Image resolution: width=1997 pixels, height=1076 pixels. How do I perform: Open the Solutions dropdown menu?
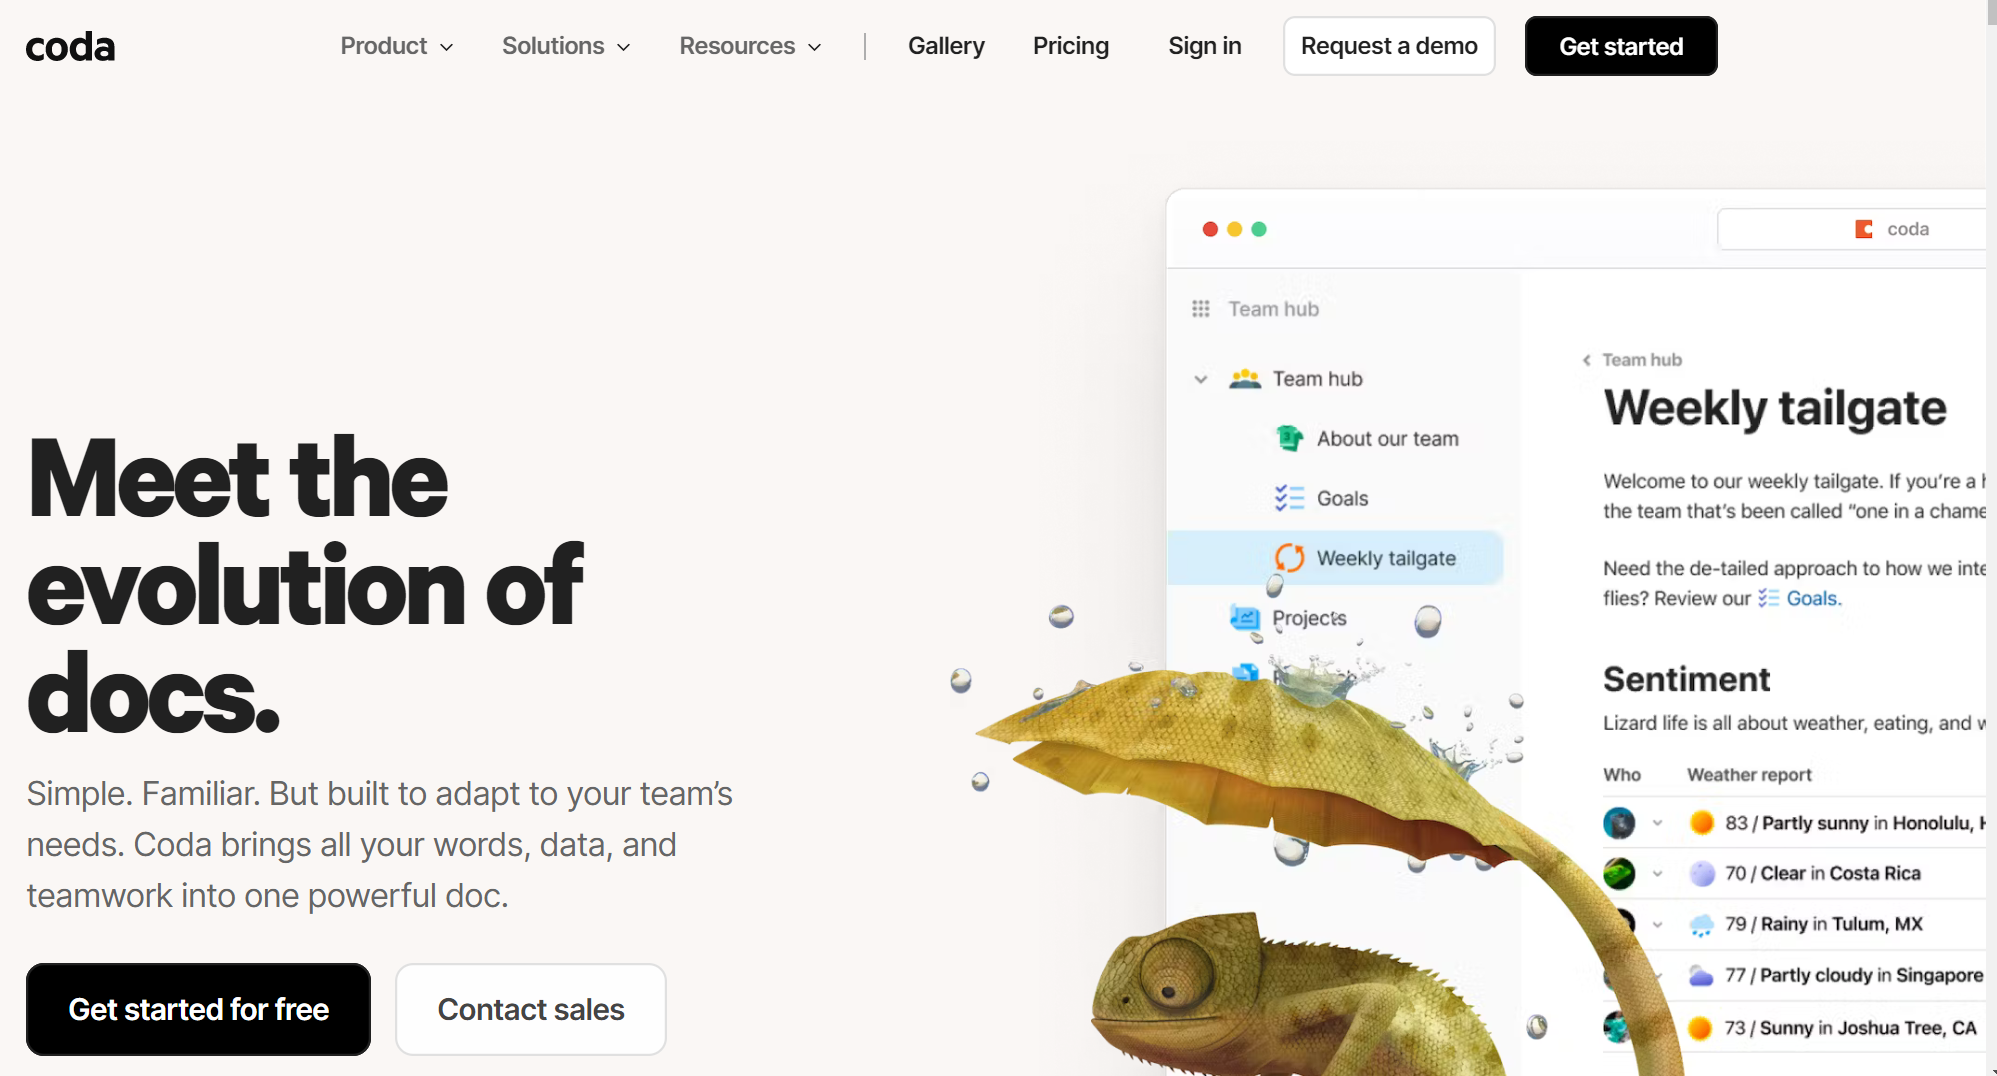click(x=566, y=46)
